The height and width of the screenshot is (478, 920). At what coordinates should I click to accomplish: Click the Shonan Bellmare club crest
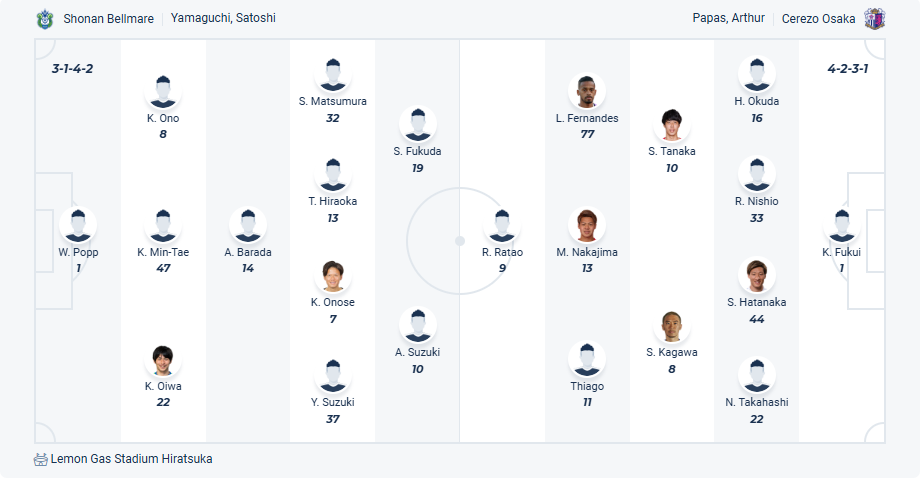pos(44,19)
